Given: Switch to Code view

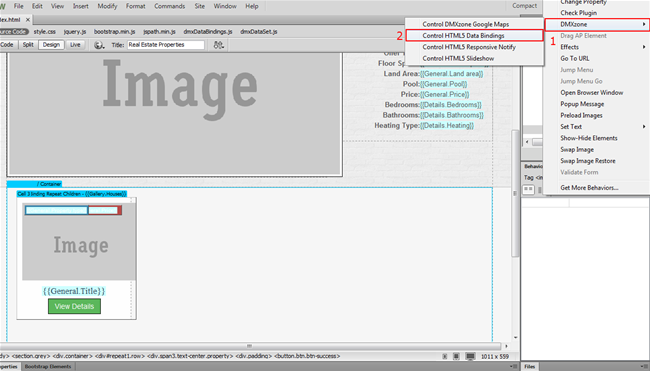Looking at the screenshot, I should [7, 45].
